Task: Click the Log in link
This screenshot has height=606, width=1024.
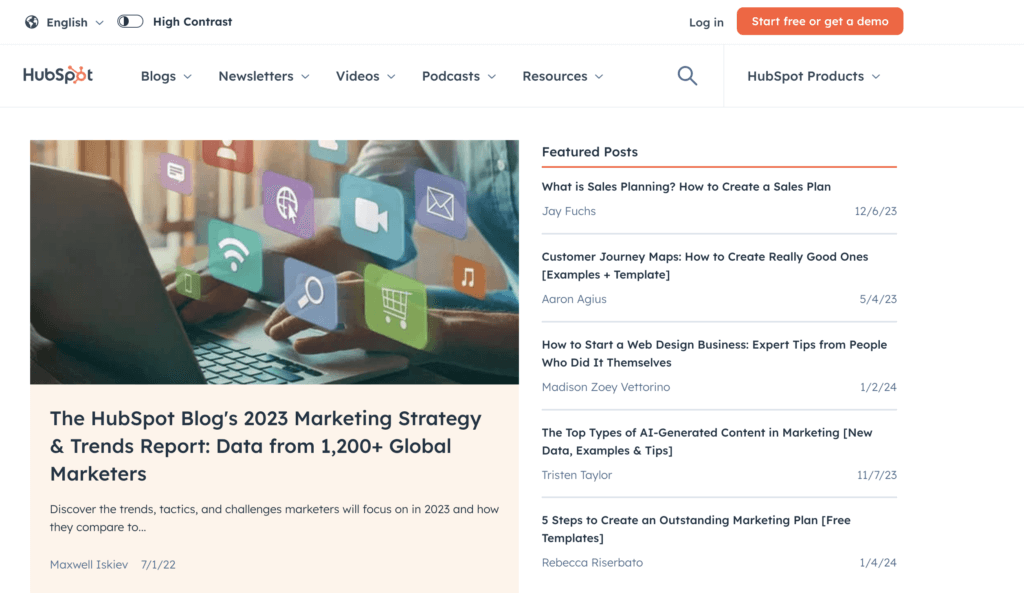Action: tap(705, 21)
